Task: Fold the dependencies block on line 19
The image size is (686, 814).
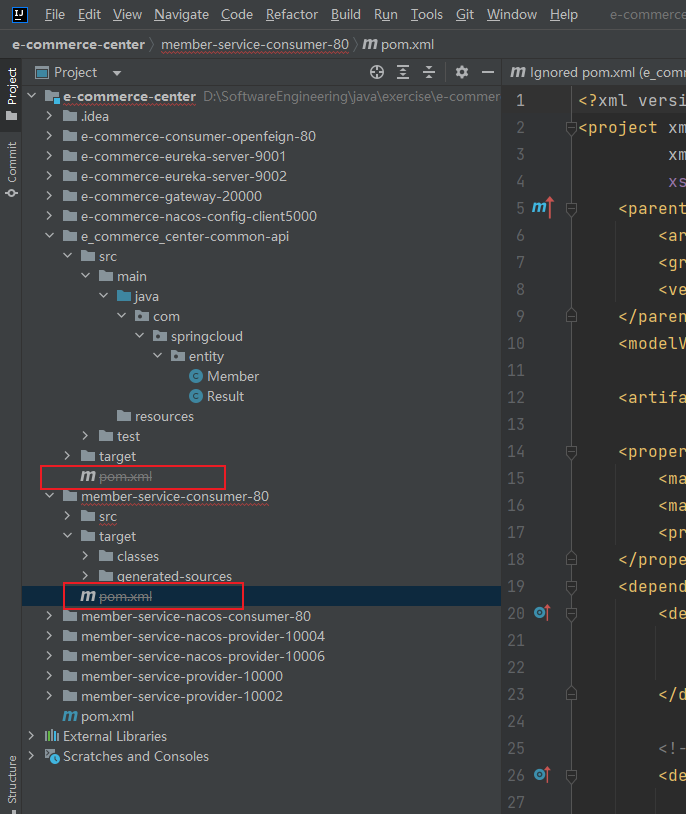Action: coord(571,587)
